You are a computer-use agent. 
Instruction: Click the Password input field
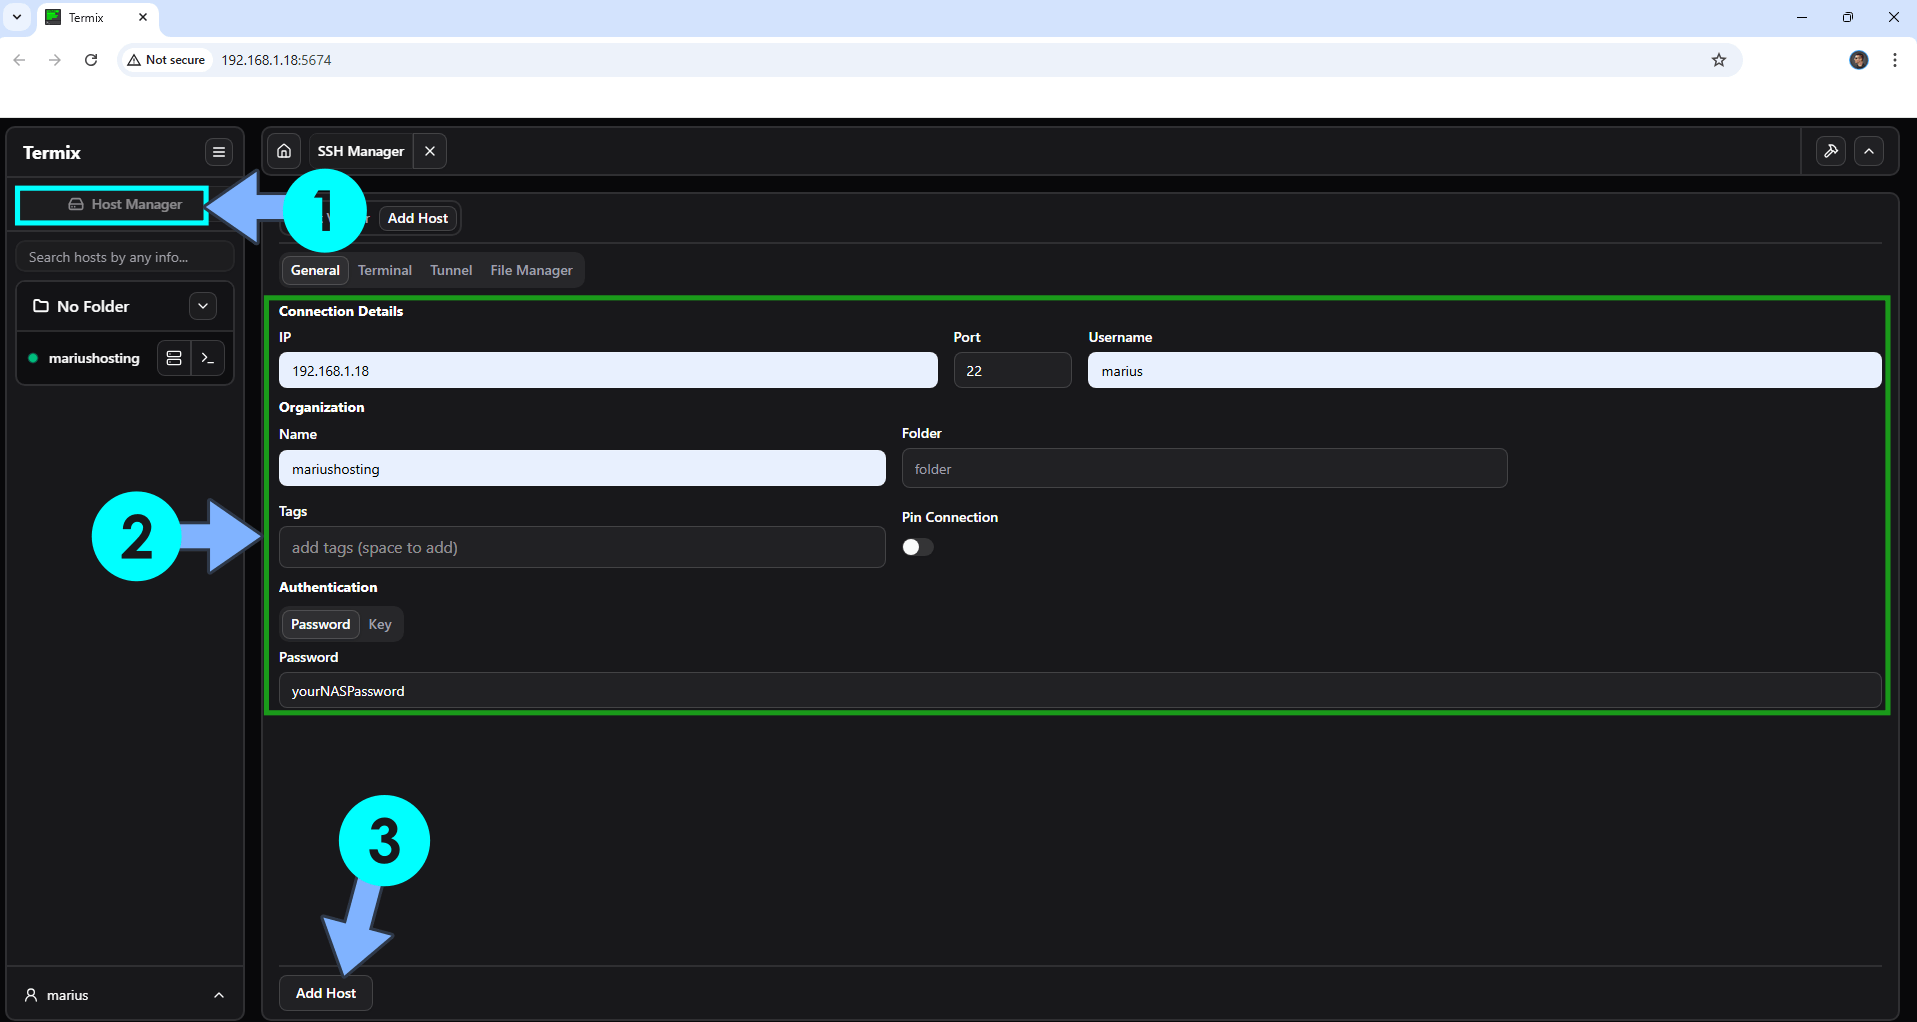pyautogui.click(x=1080, y=690)
